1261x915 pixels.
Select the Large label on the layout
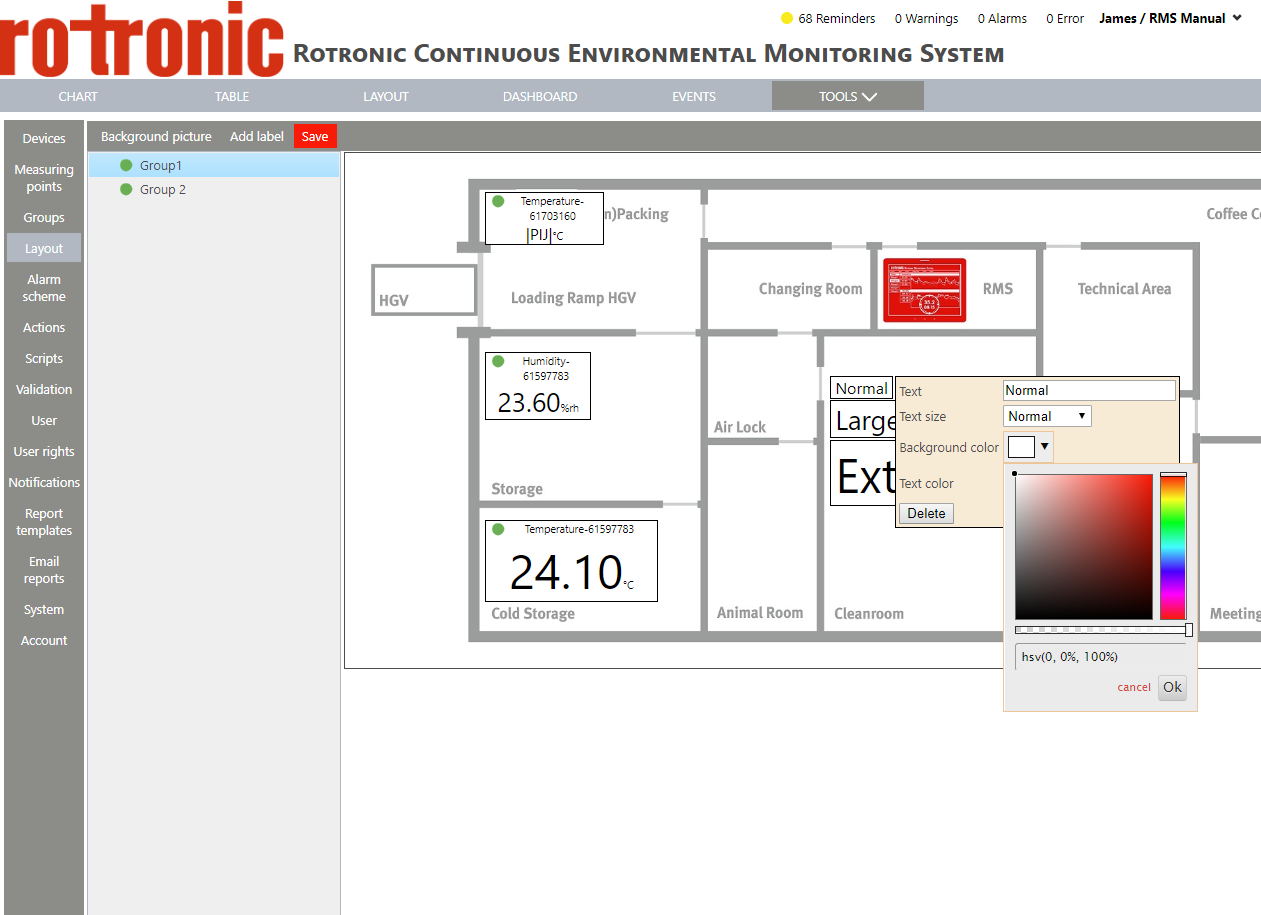point(864,420)
